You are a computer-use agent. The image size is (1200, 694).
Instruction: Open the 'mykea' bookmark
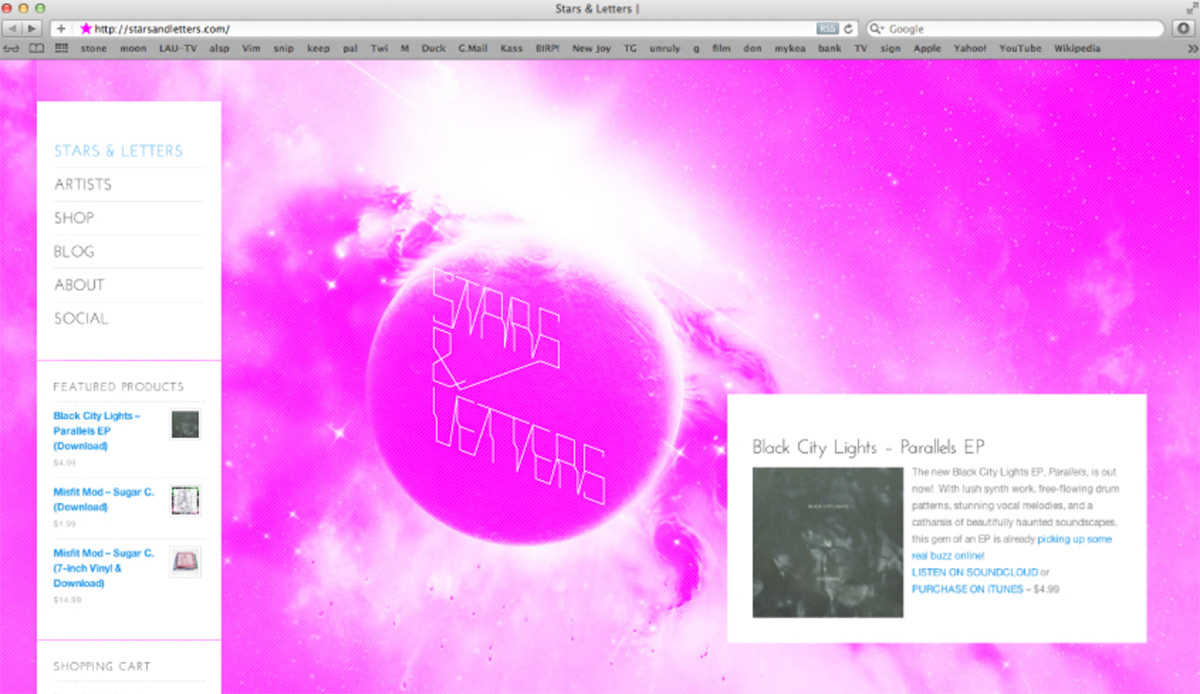coord(789,48)
